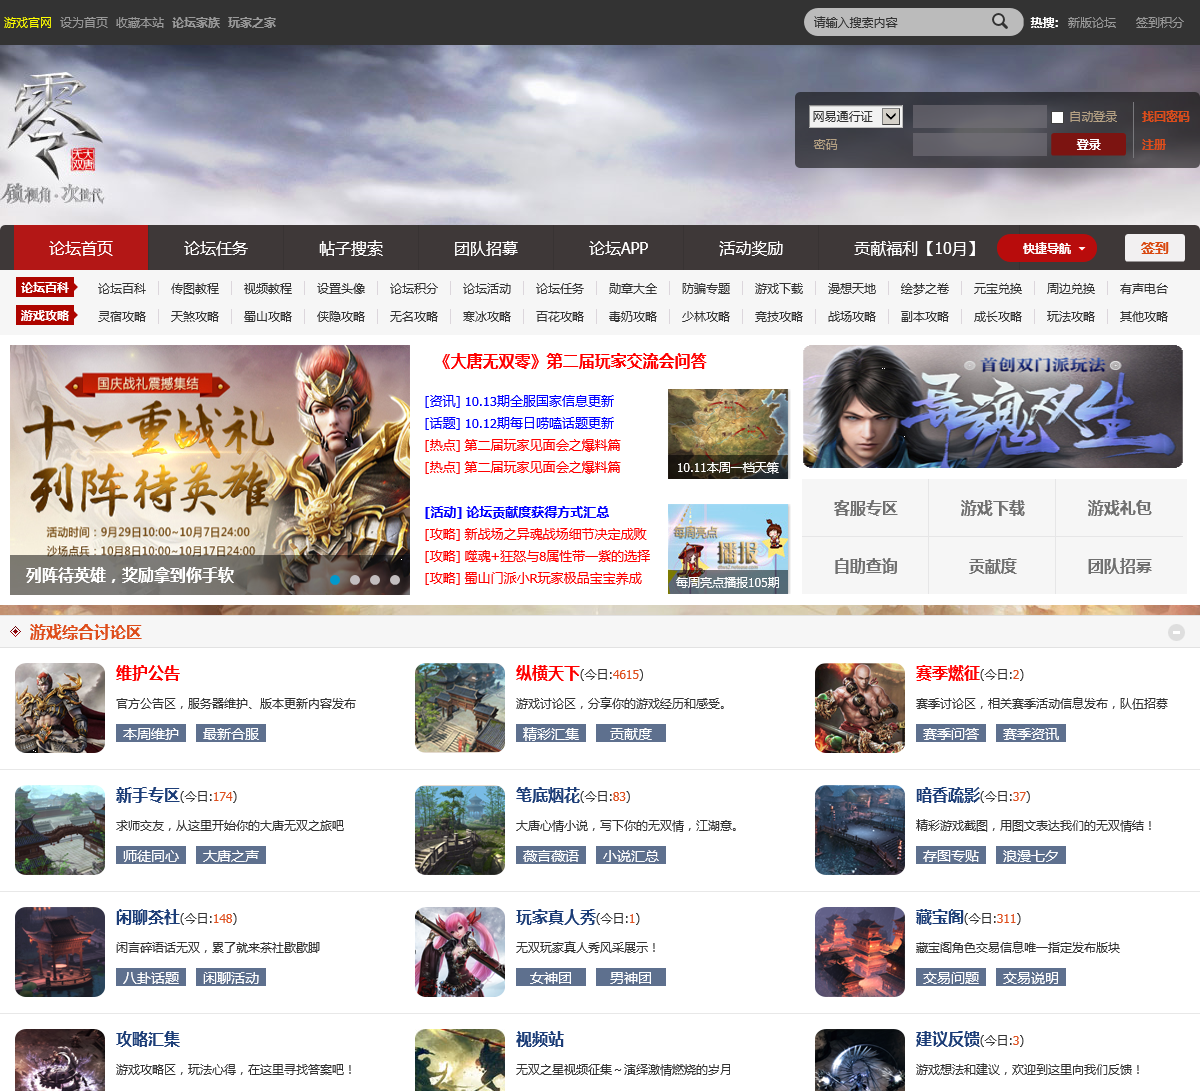
Task: Toggle the 自动登录 checkbox
Action: 1057,117
